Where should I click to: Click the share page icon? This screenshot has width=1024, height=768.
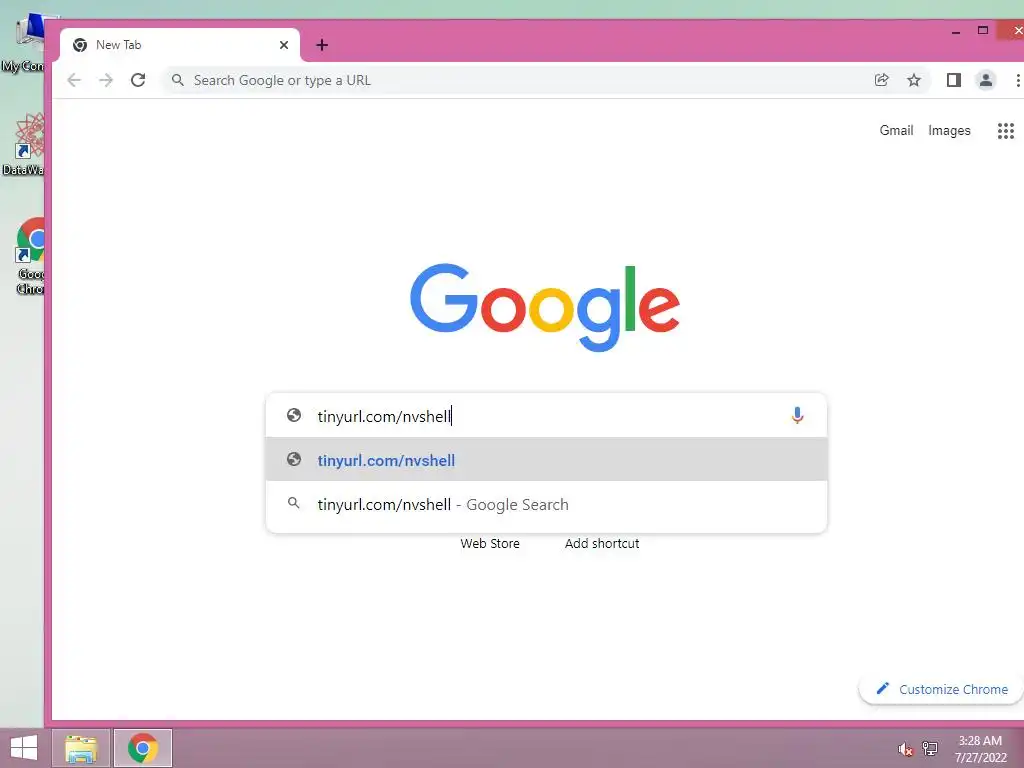(882, 80)
